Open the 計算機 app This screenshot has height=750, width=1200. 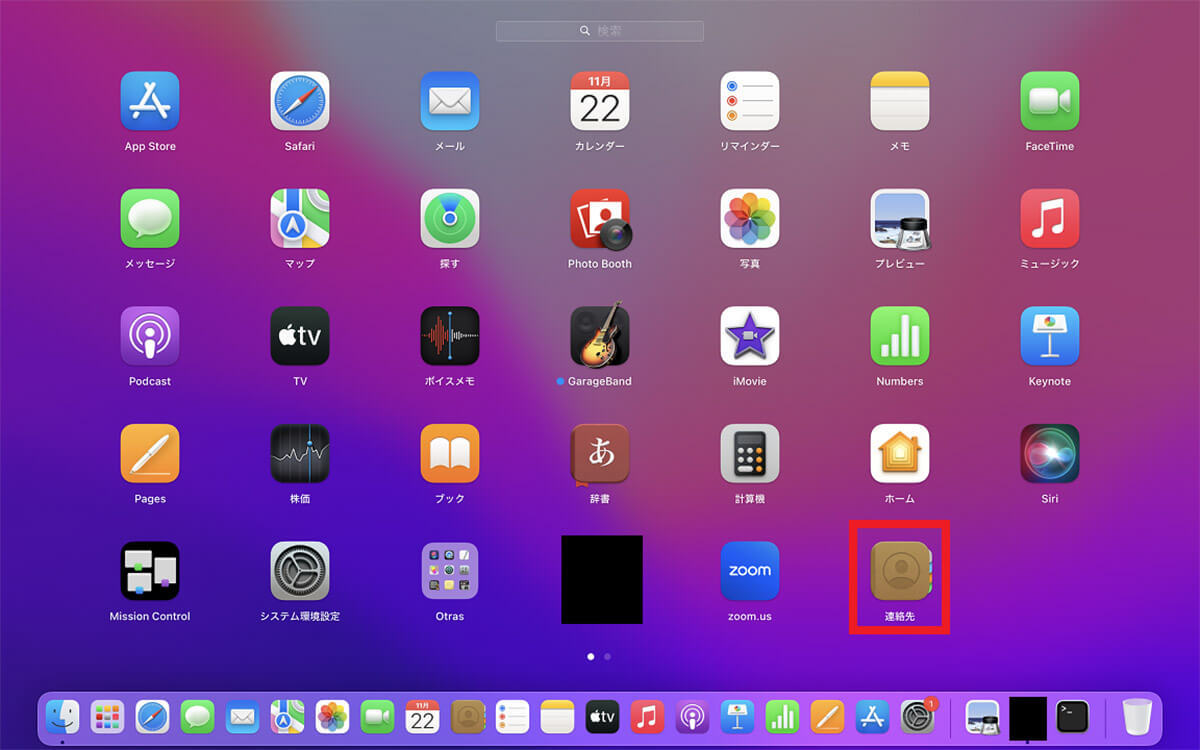750,453
